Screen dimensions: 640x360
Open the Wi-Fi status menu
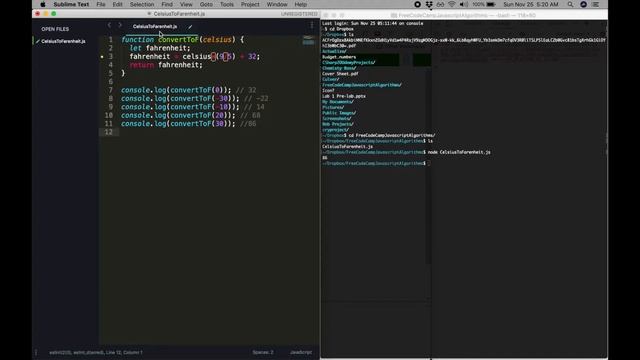[x=451, y=4]
